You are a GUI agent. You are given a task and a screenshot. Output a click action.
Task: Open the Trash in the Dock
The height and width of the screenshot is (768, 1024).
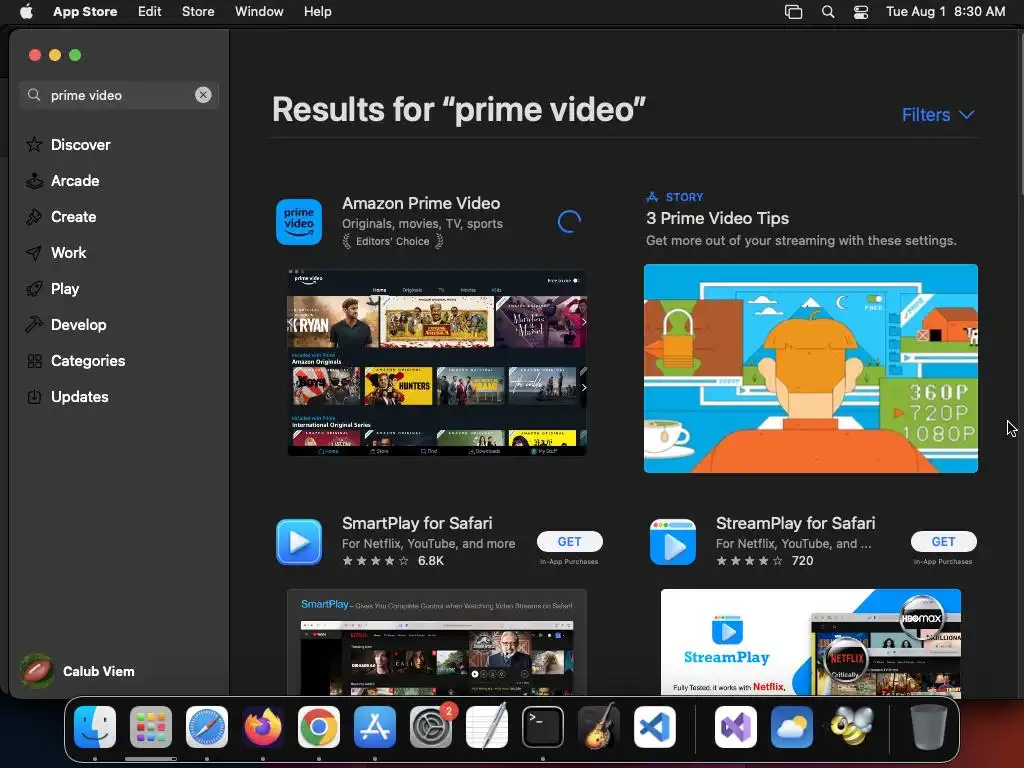[x=929, y=727]
